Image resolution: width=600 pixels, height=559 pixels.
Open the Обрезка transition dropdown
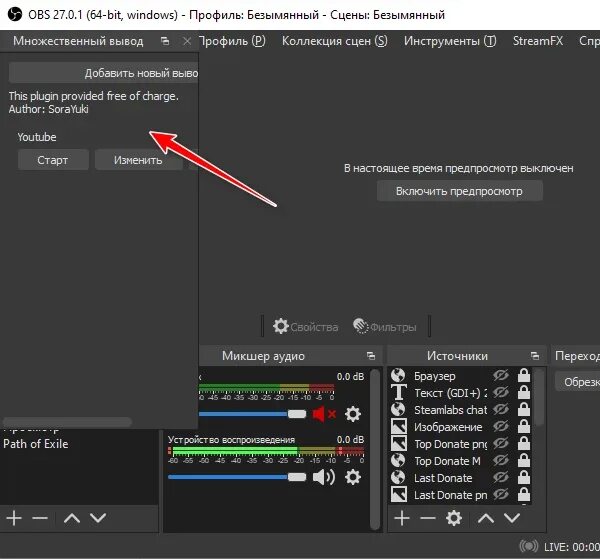point(577,381)
